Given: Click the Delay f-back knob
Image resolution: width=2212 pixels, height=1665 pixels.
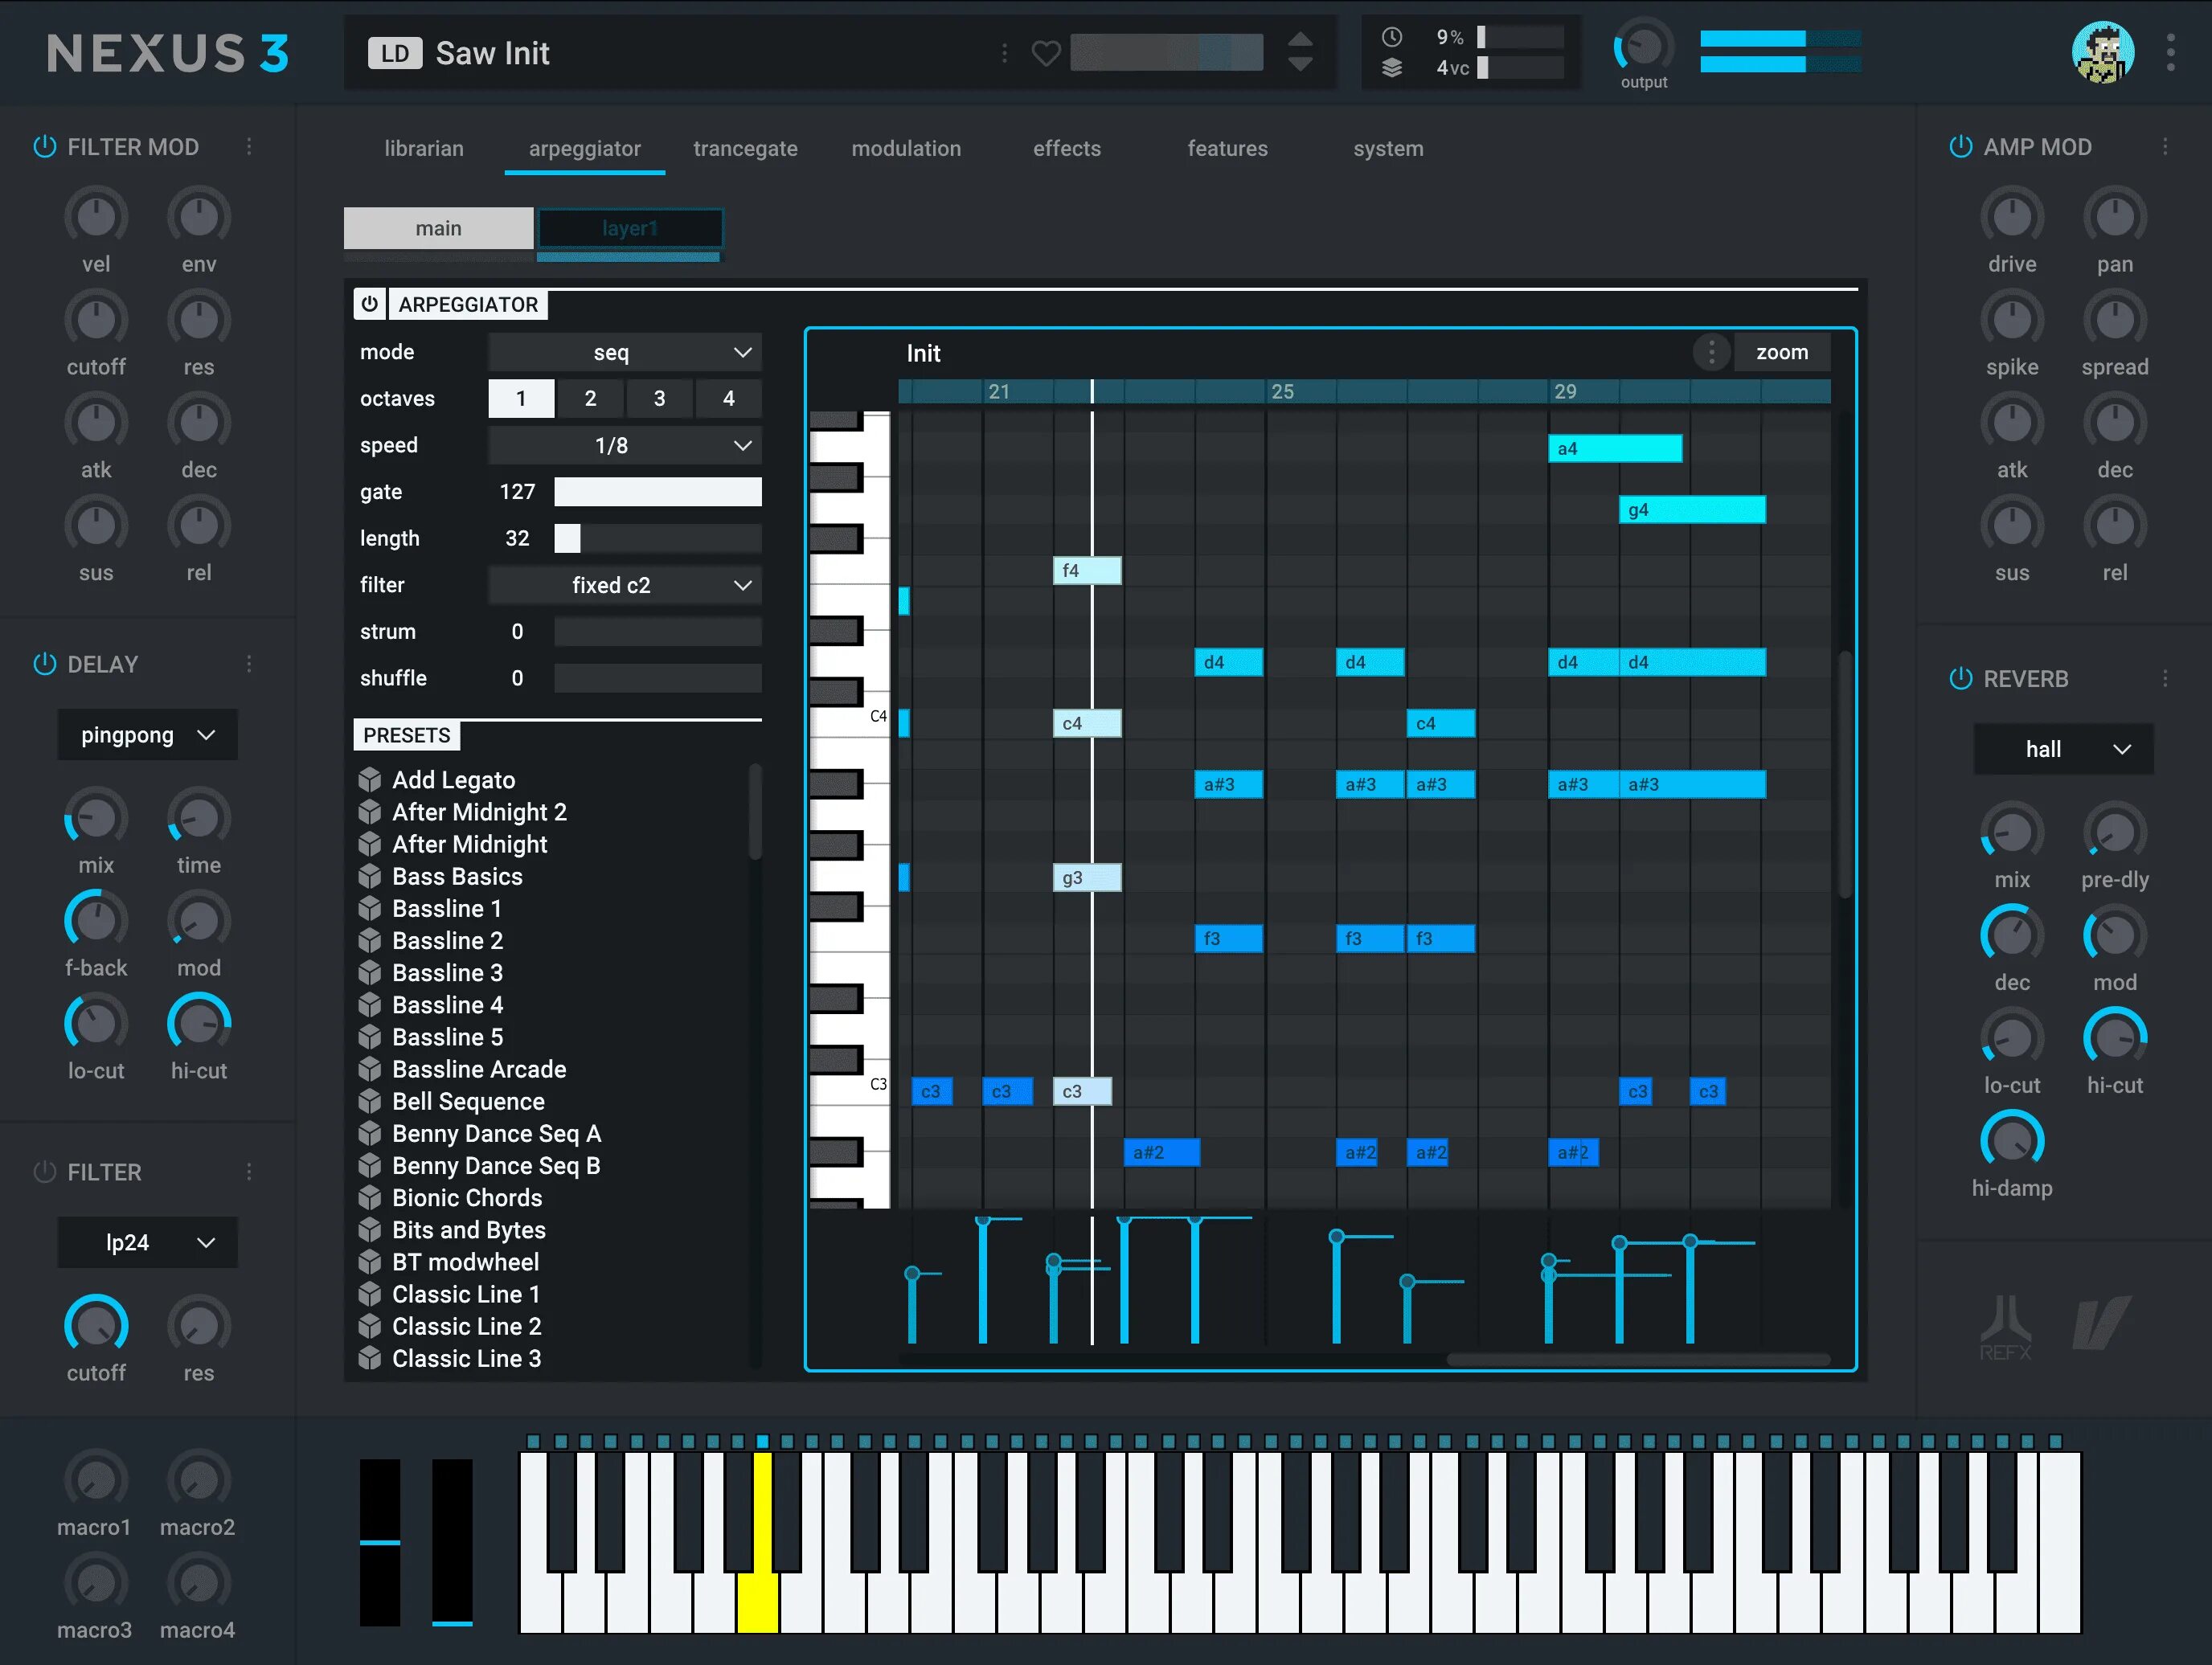Looking at the screenshot, I should (x=96, y=921).
